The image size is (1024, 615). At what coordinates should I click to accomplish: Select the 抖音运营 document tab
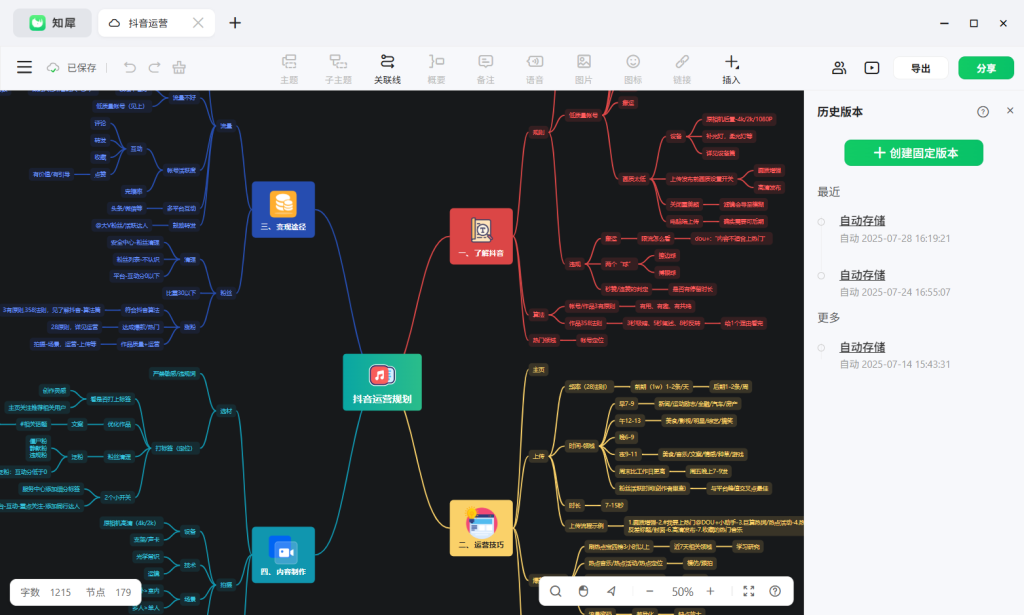[x=148, y=23]
